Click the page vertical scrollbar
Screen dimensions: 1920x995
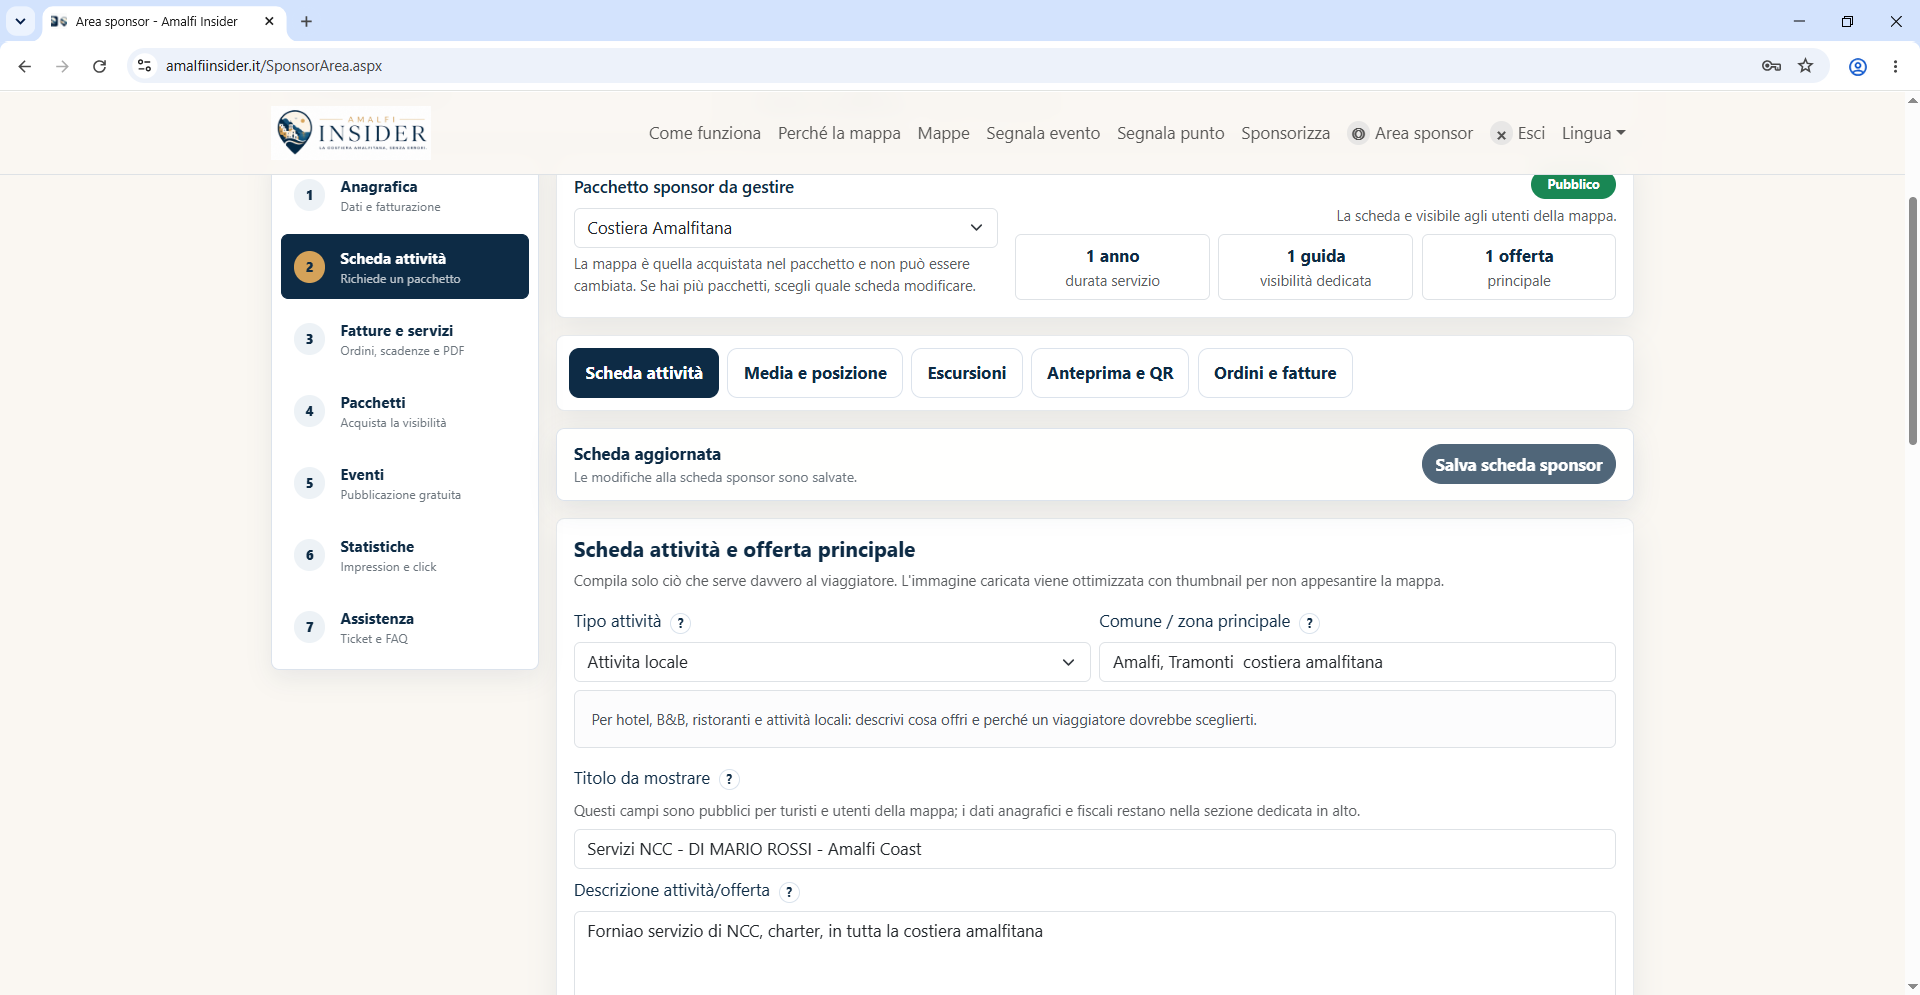coord(1912,320)
